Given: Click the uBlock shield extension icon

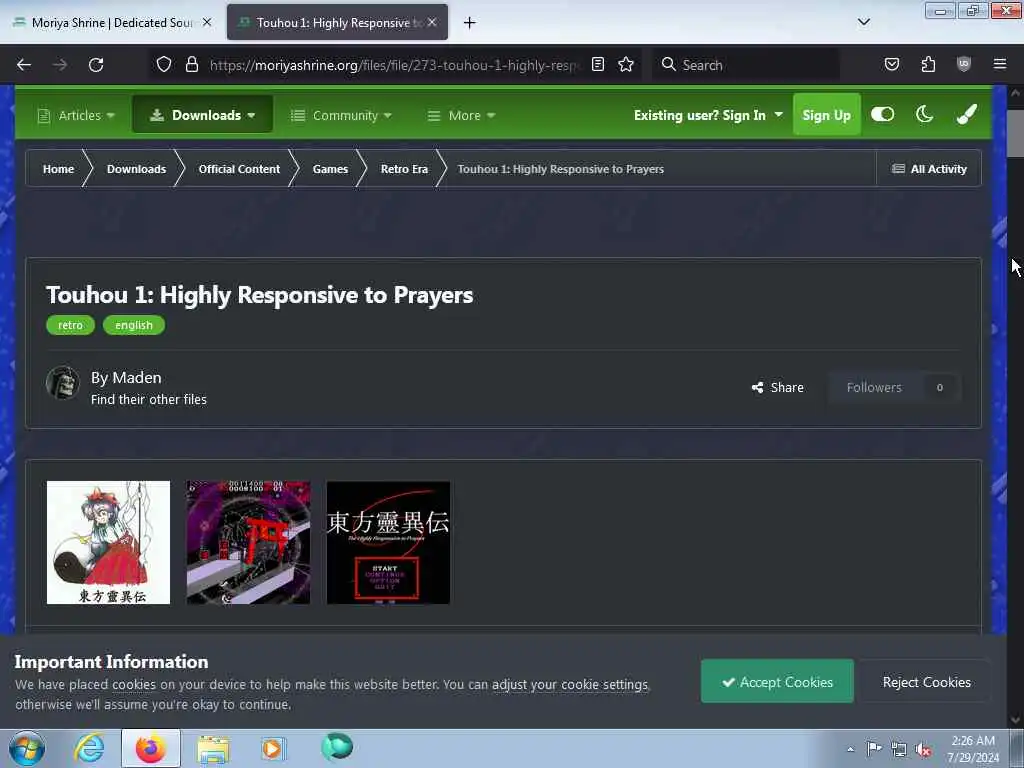Looking at the screenshot, I should coord(963,64).
